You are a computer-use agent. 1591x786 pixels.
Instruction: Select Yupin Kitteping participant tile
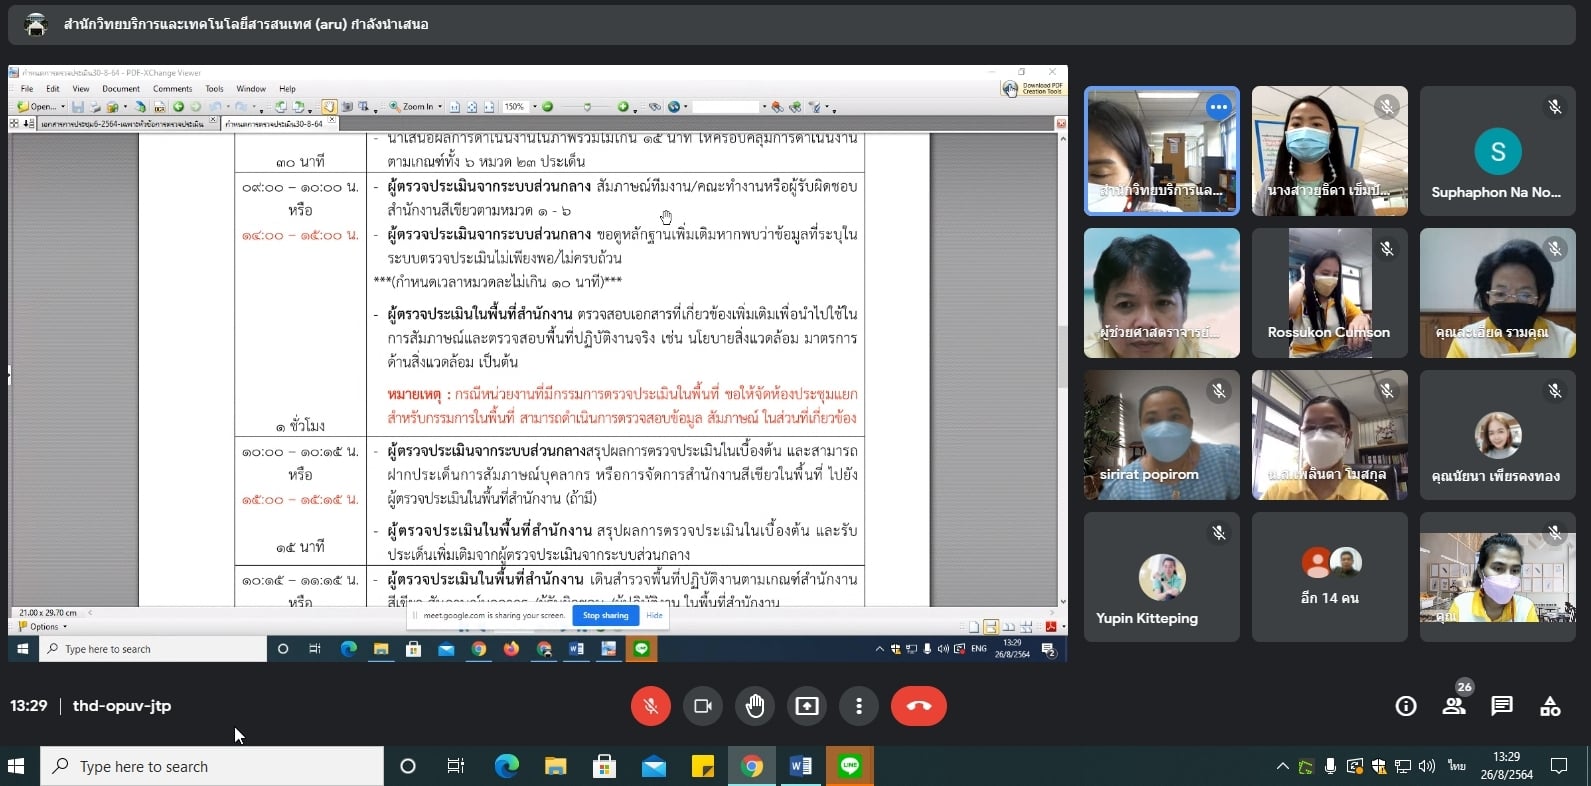pyautogui.click(x=1162, y=577)
